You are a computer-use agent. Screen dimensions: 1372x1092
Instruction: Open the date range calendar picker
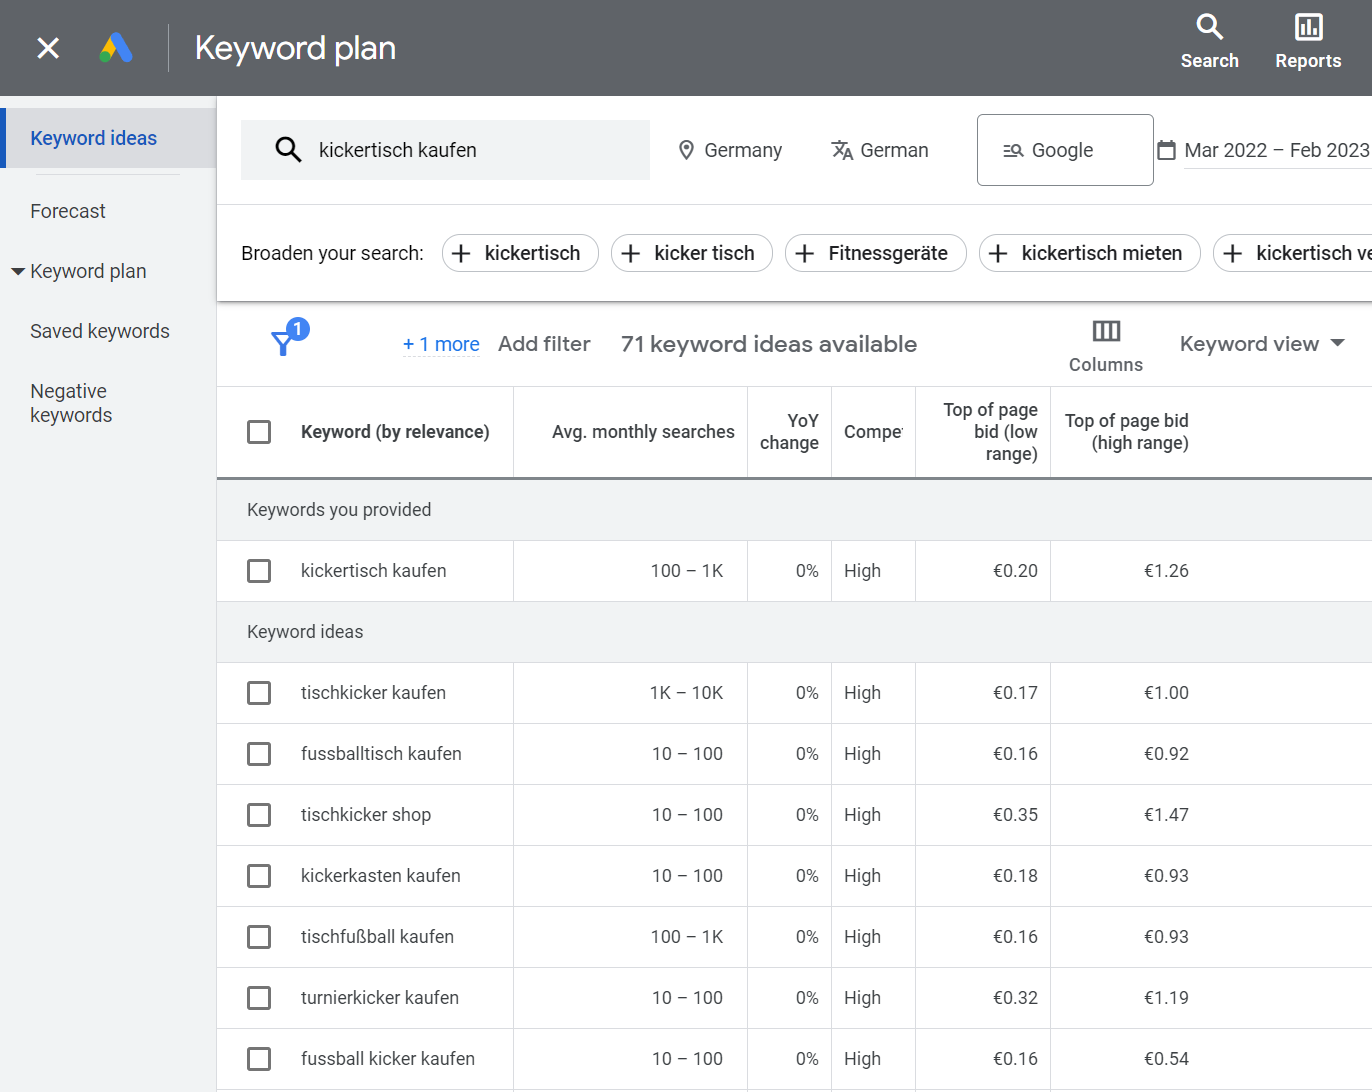click(1166, 150)
